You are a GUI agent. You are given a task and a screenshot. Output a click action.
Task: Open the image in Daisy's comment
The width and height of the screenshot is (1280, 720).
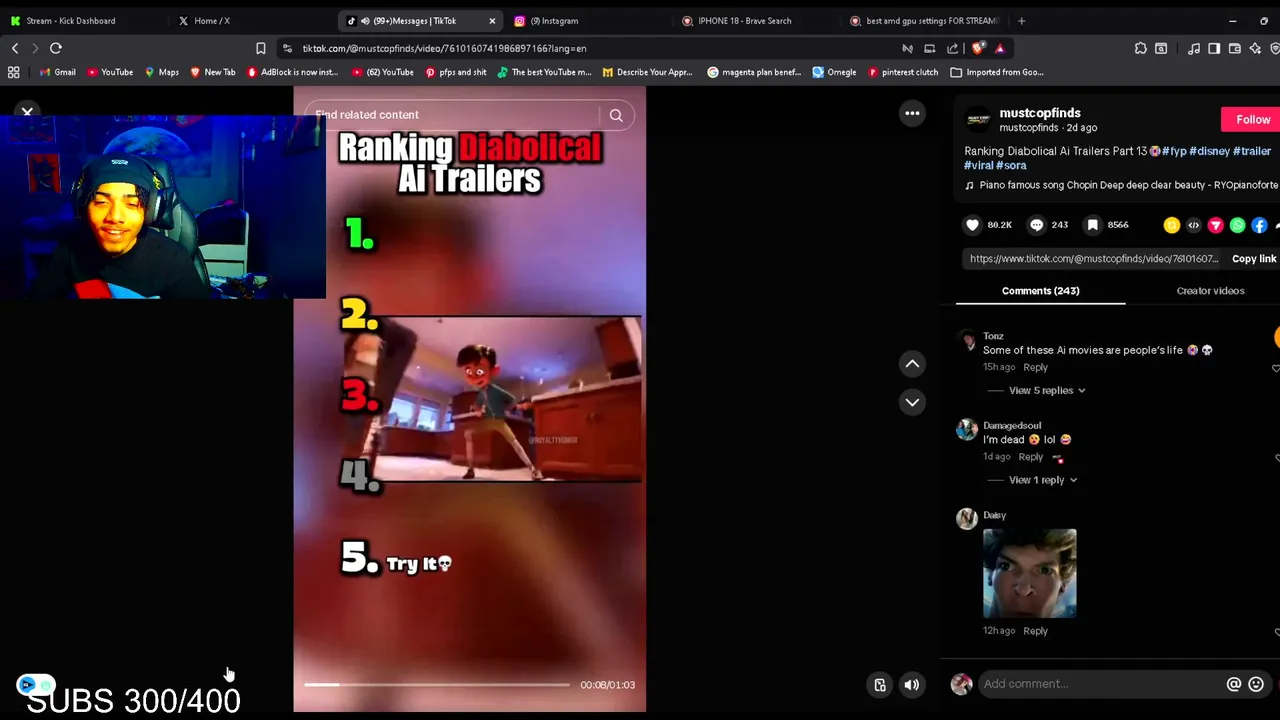point(1029,574)
